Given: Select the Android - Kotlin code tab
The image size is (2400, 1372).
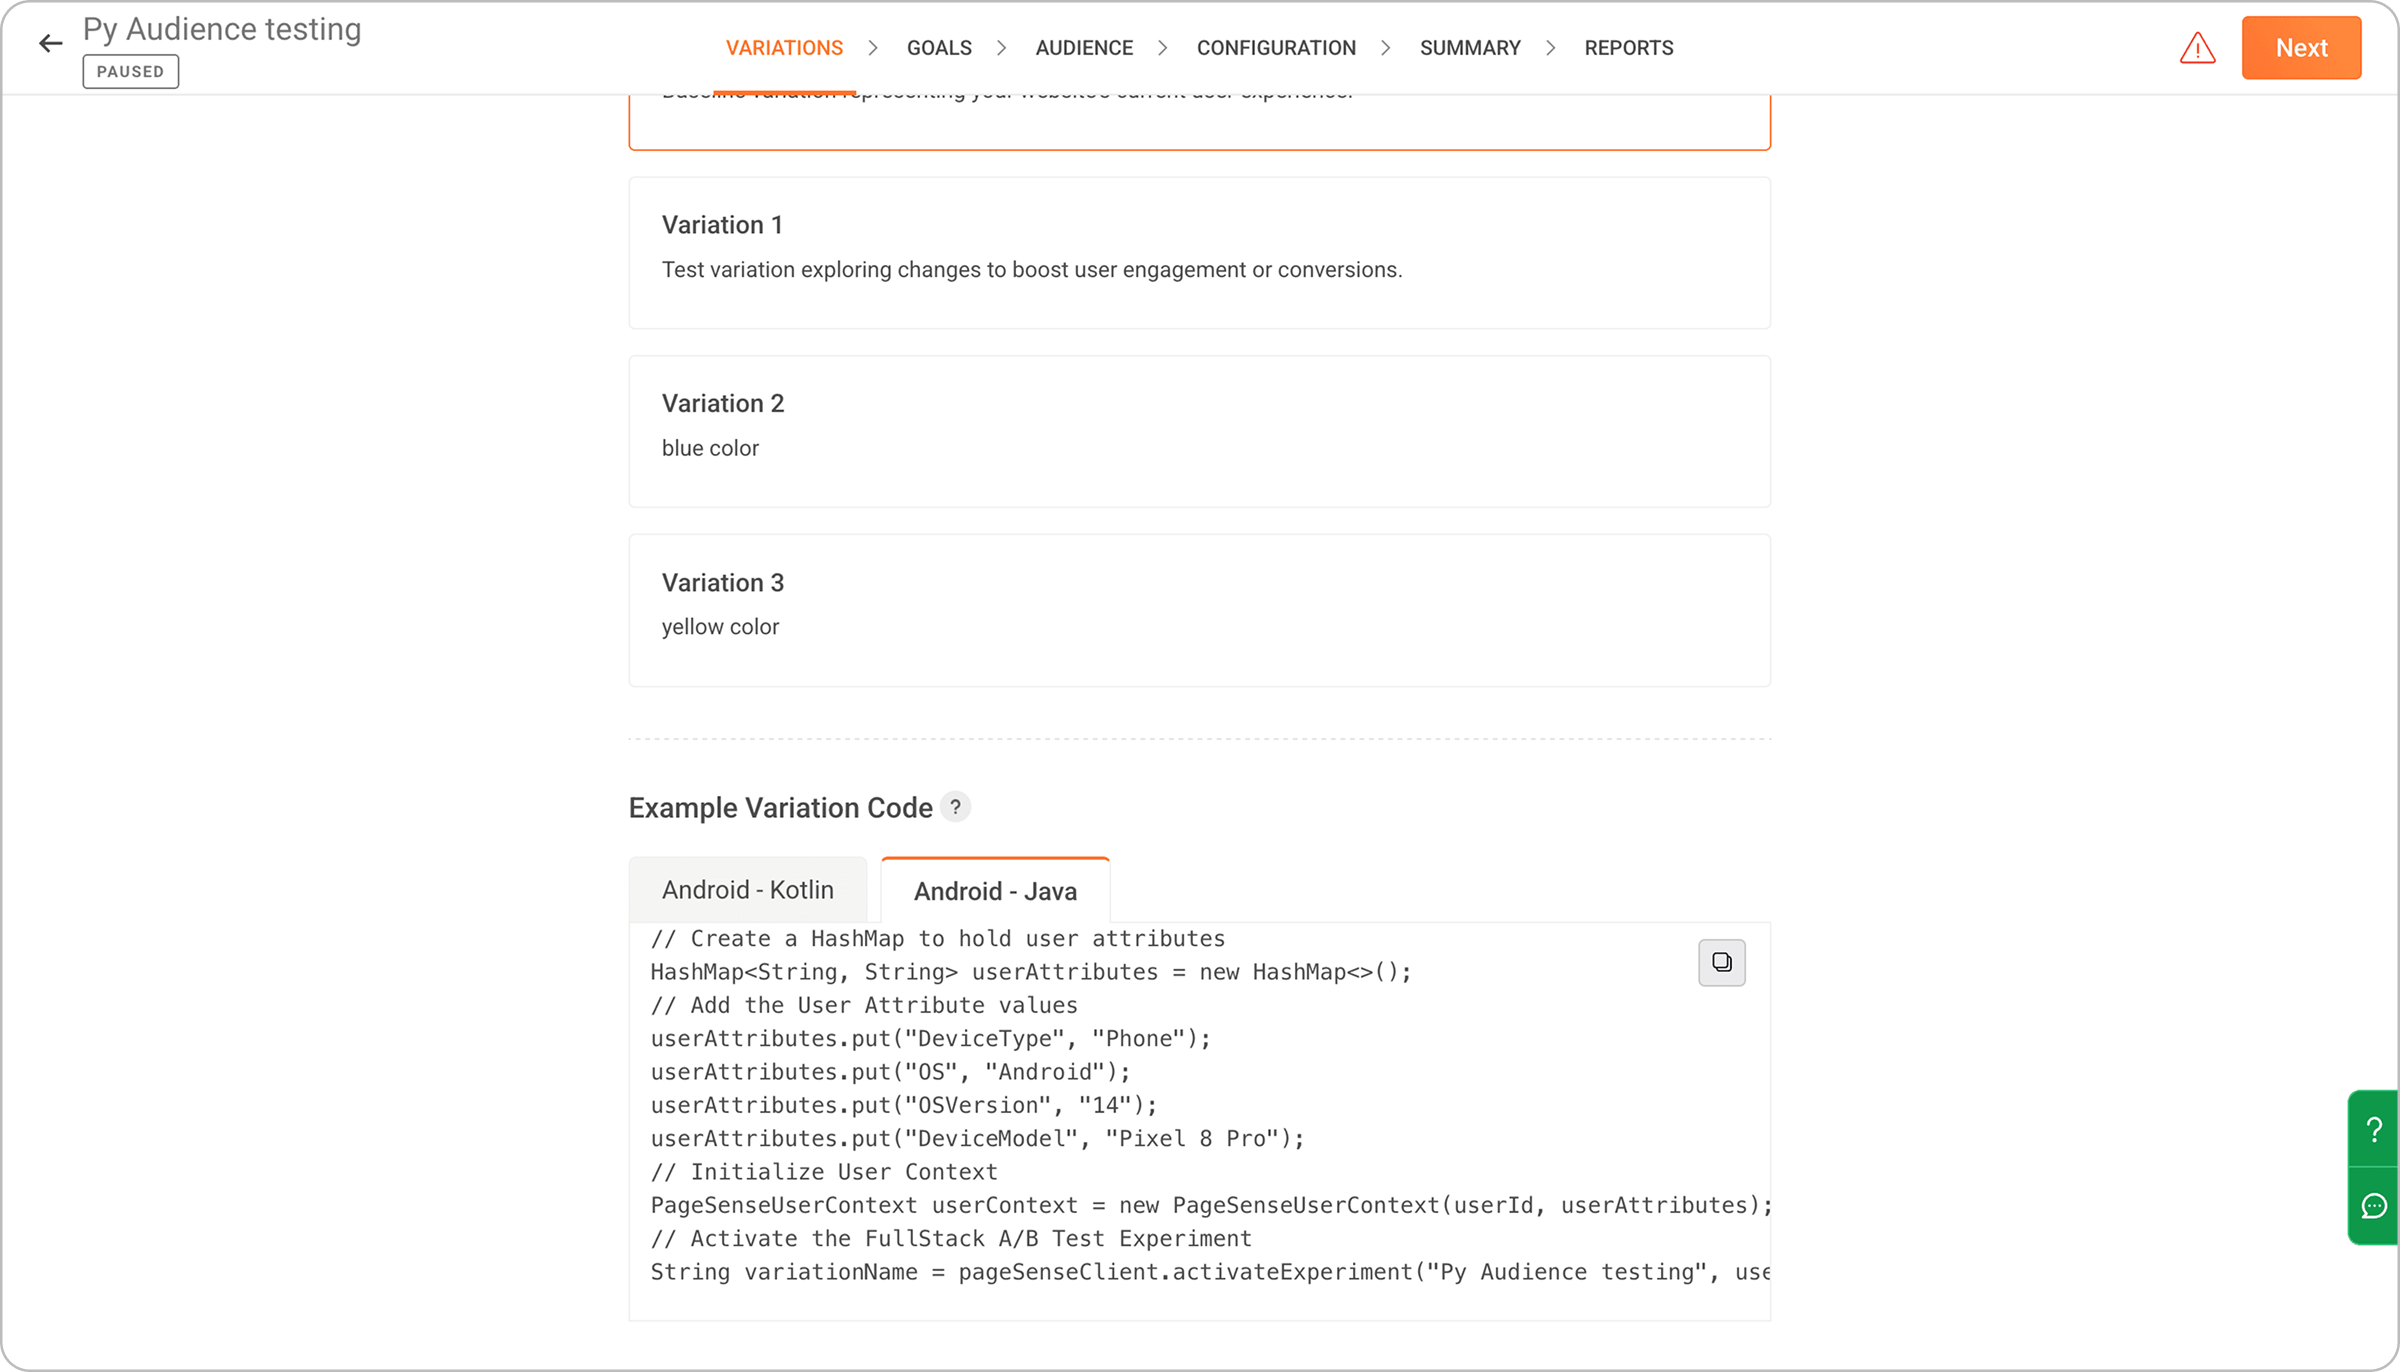Looking at the screenshot, I should (747, 890).
